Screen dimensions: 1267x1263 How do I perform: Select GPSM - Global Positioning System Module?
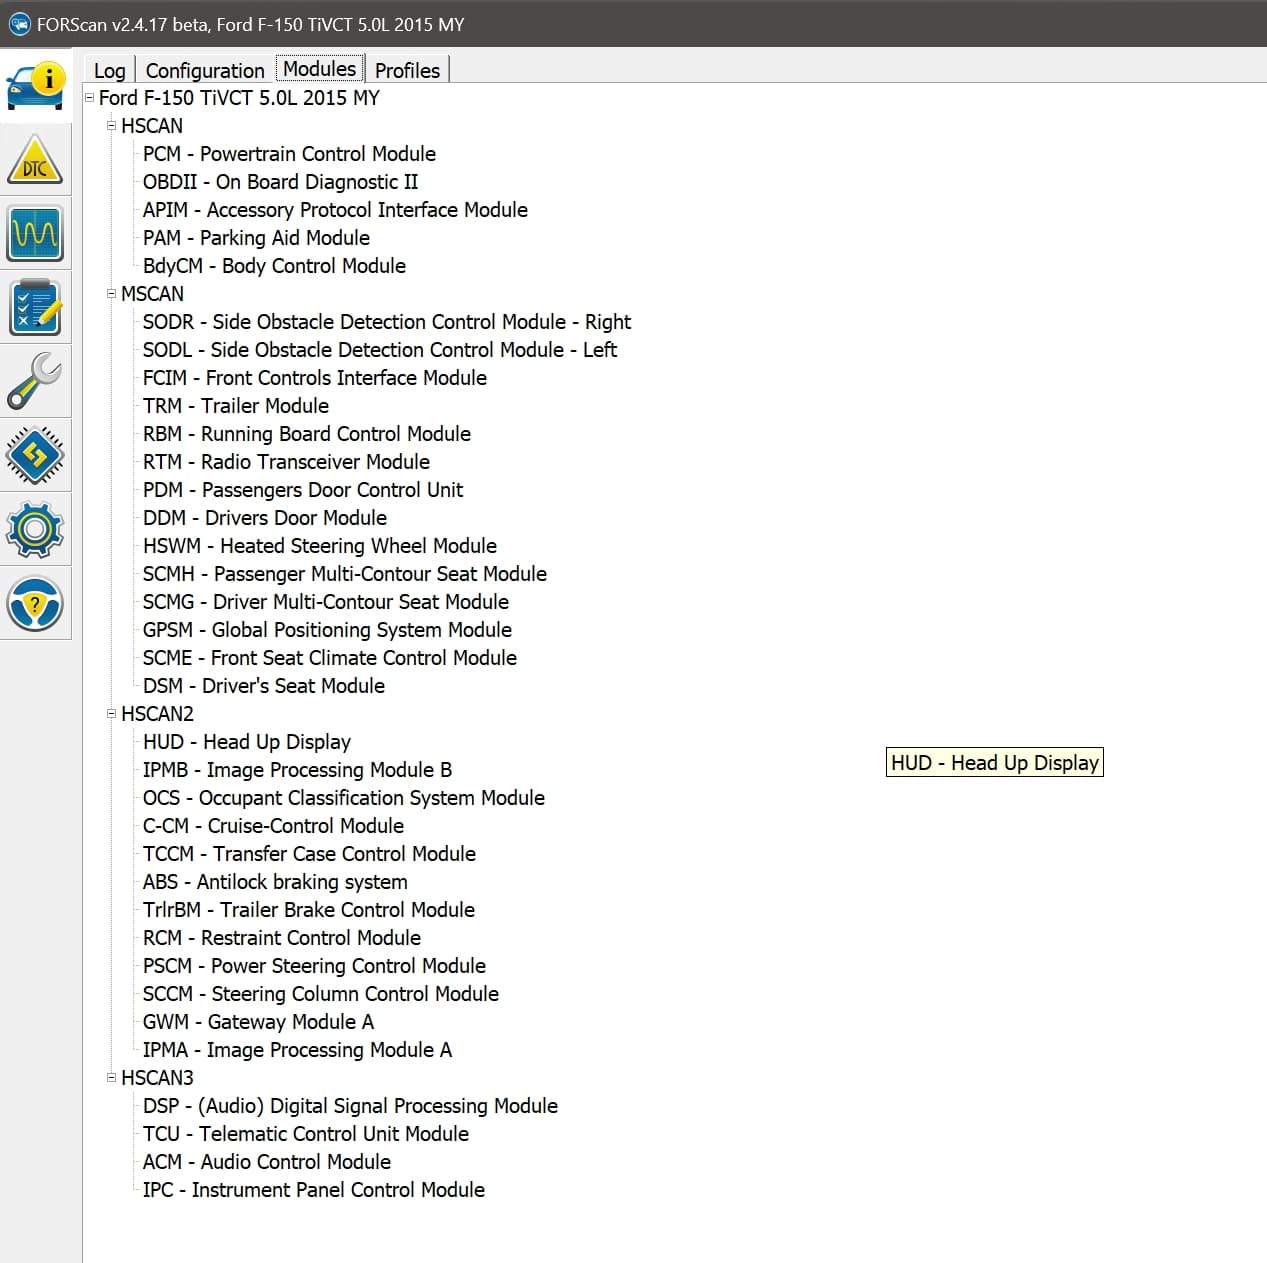point(327,630)
